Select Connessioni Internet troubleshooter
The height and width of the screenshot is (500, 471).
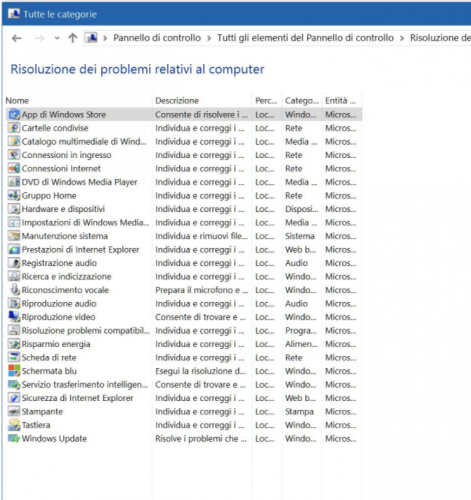[x=184, y=168]
